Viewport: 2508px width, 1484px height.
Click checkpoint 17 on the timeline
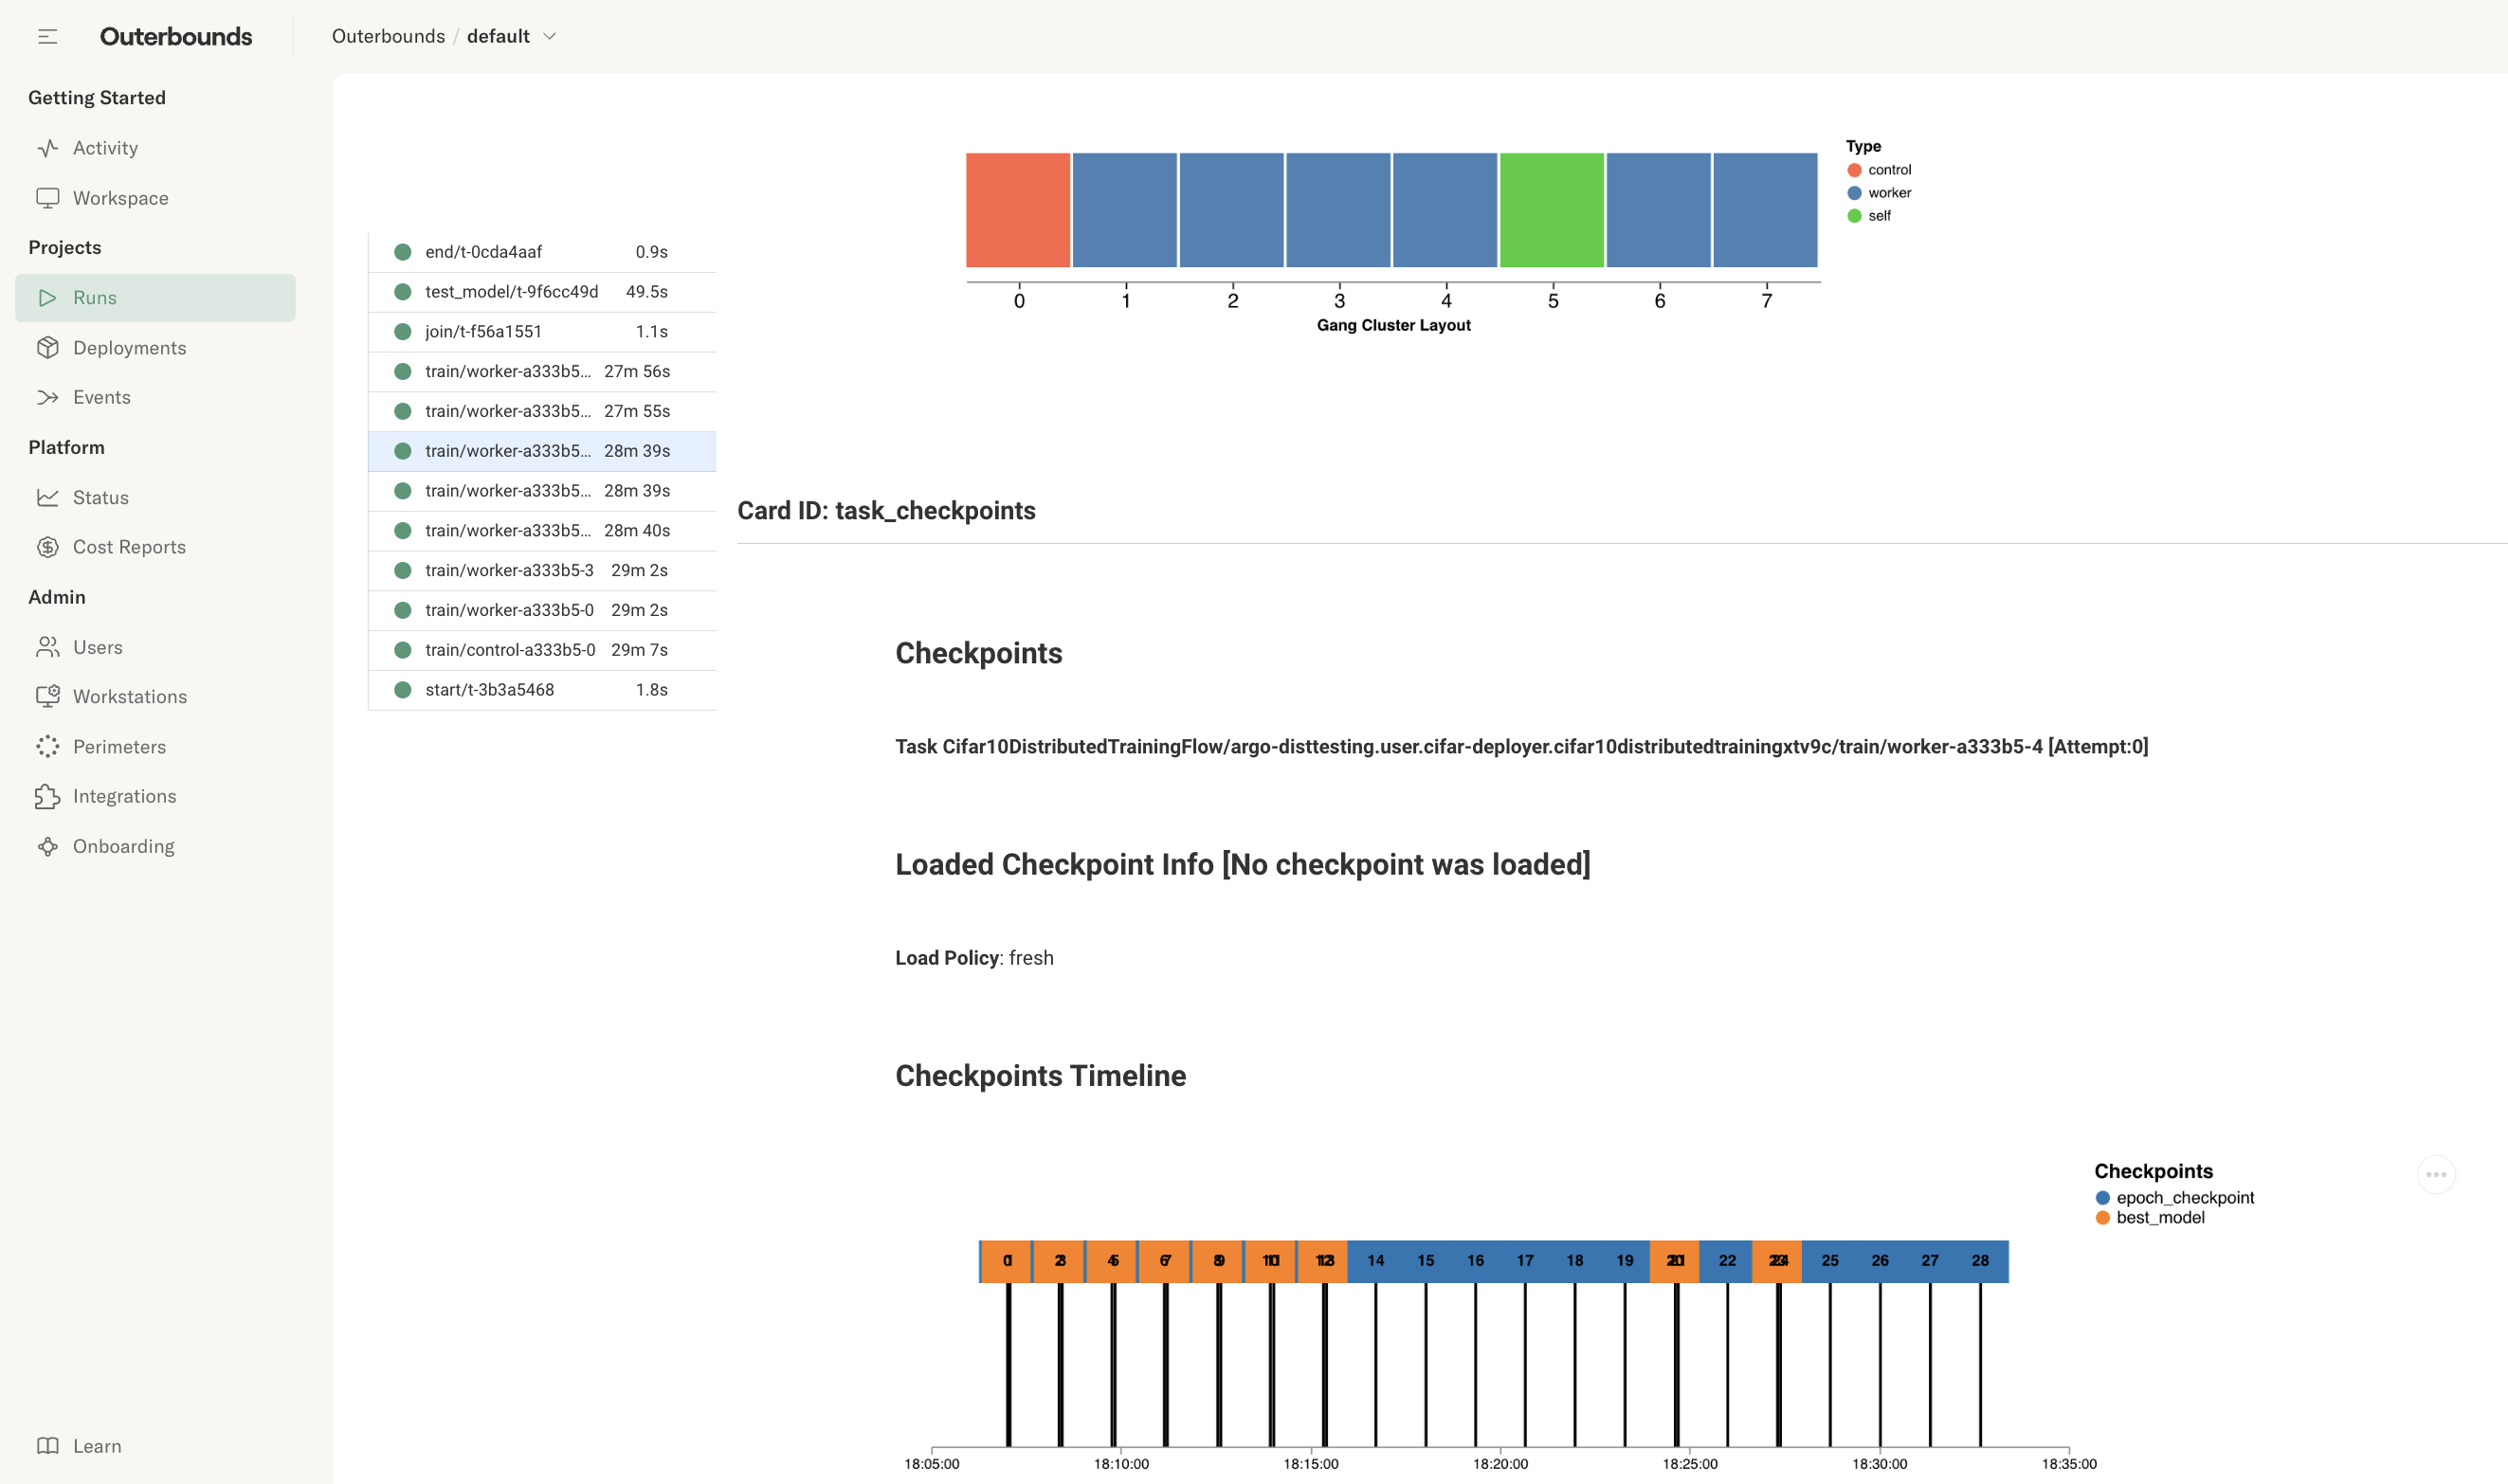[1525, 1261]
